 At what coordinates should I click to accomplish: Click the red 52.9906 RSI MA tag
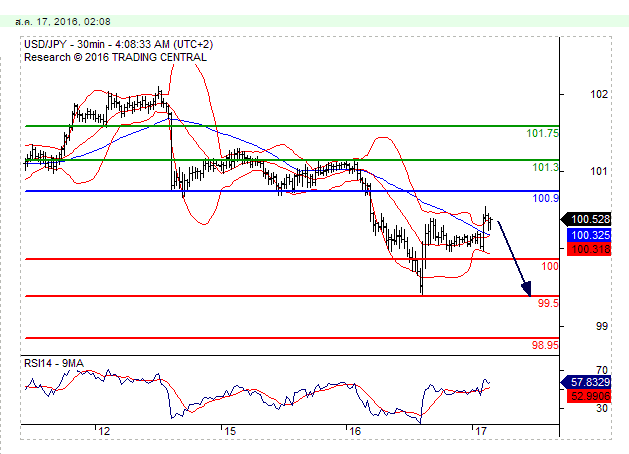pyautogui.click(x=589, y=396)
